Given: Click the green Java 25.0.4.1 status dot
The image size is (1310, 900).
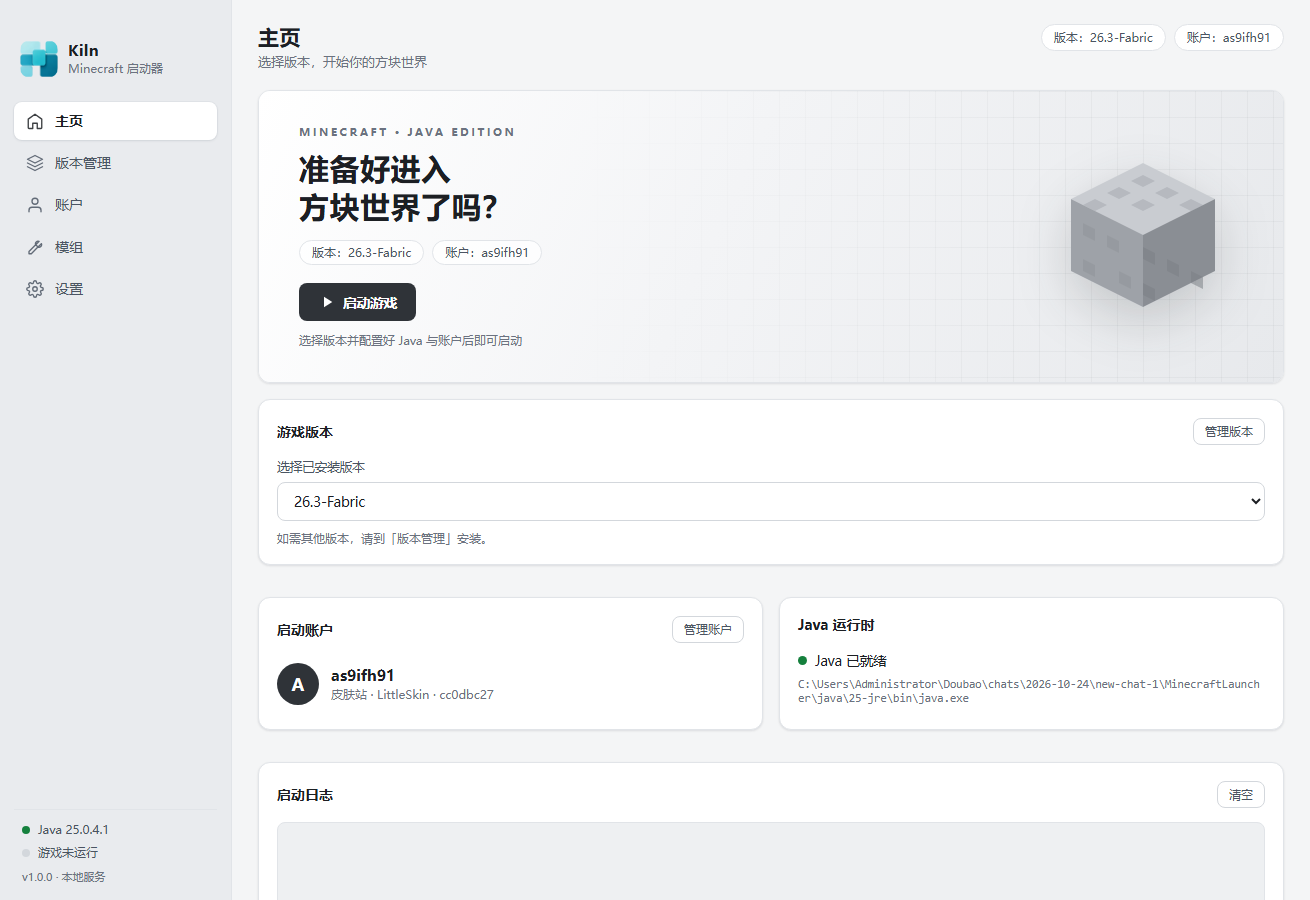Looking at the screenshot, I should (26, 830).
